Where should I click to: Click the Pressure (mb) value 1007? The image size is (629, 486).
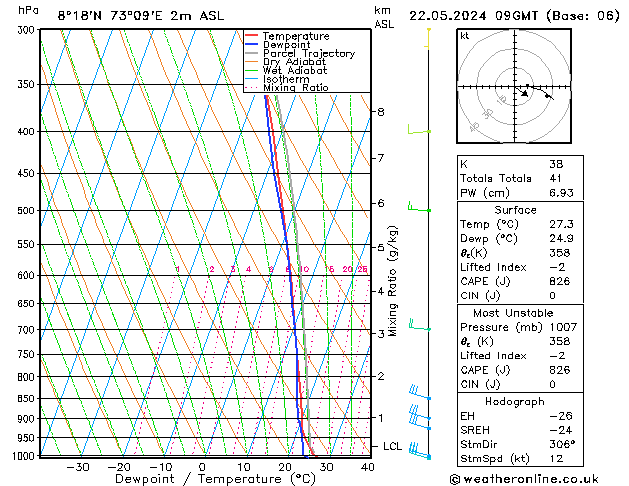[563, 327]
